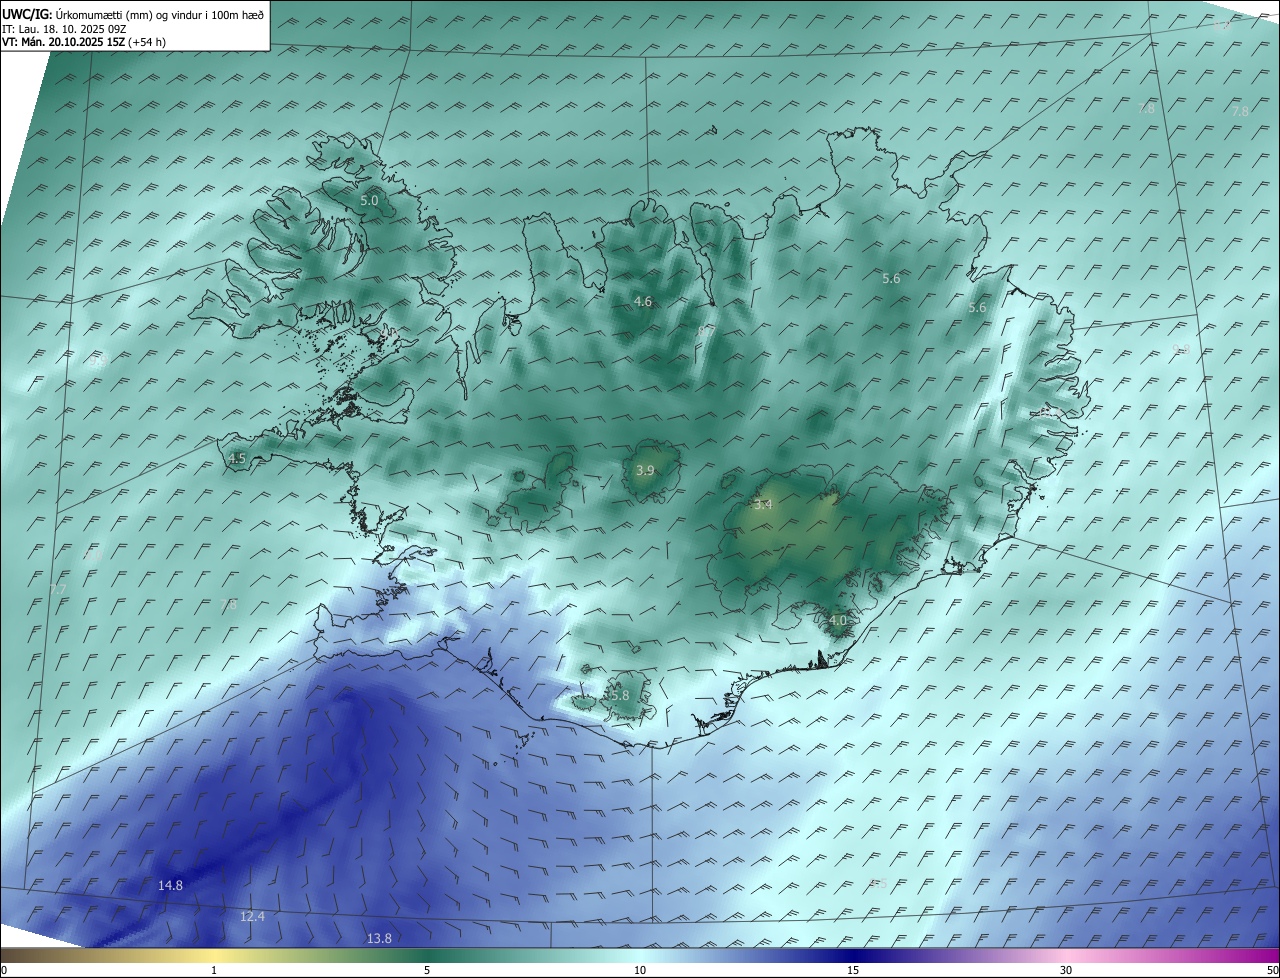Click the 4.5 value label on the map

237,458
